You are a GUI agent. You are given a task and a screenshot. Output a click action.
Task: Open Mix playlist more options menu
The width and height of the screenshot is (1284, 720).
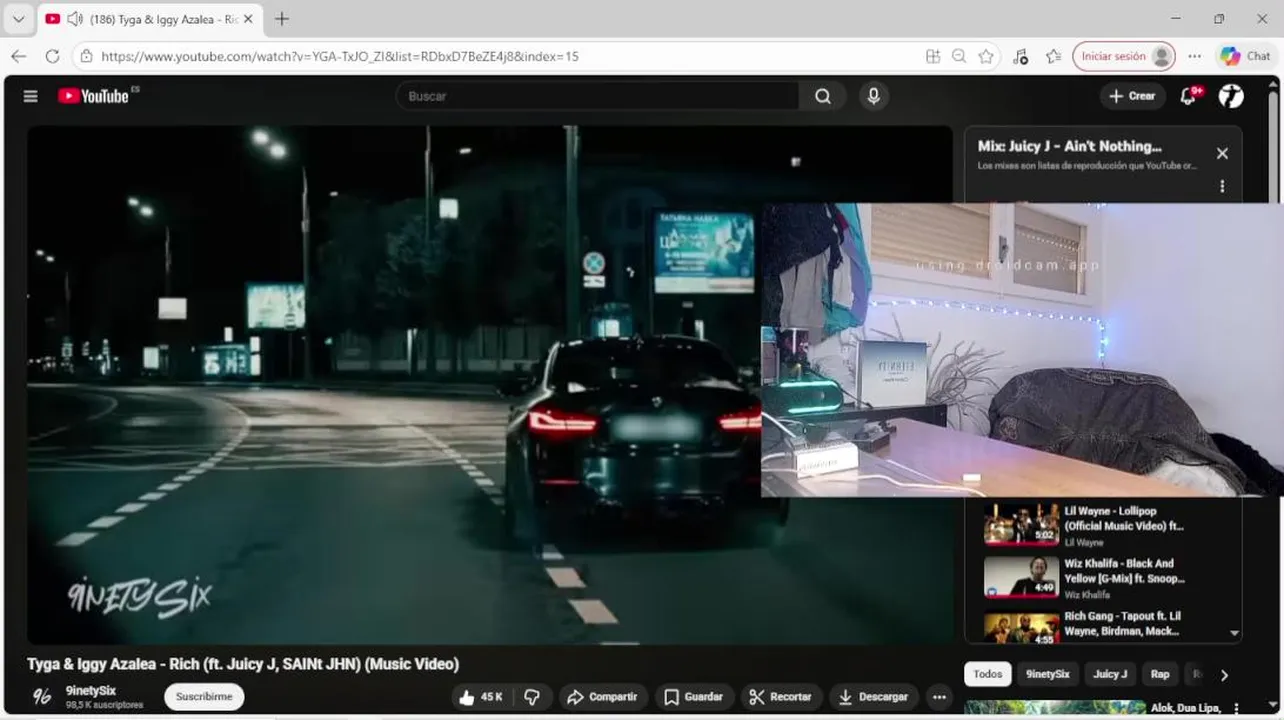(x=1222, y=186)
